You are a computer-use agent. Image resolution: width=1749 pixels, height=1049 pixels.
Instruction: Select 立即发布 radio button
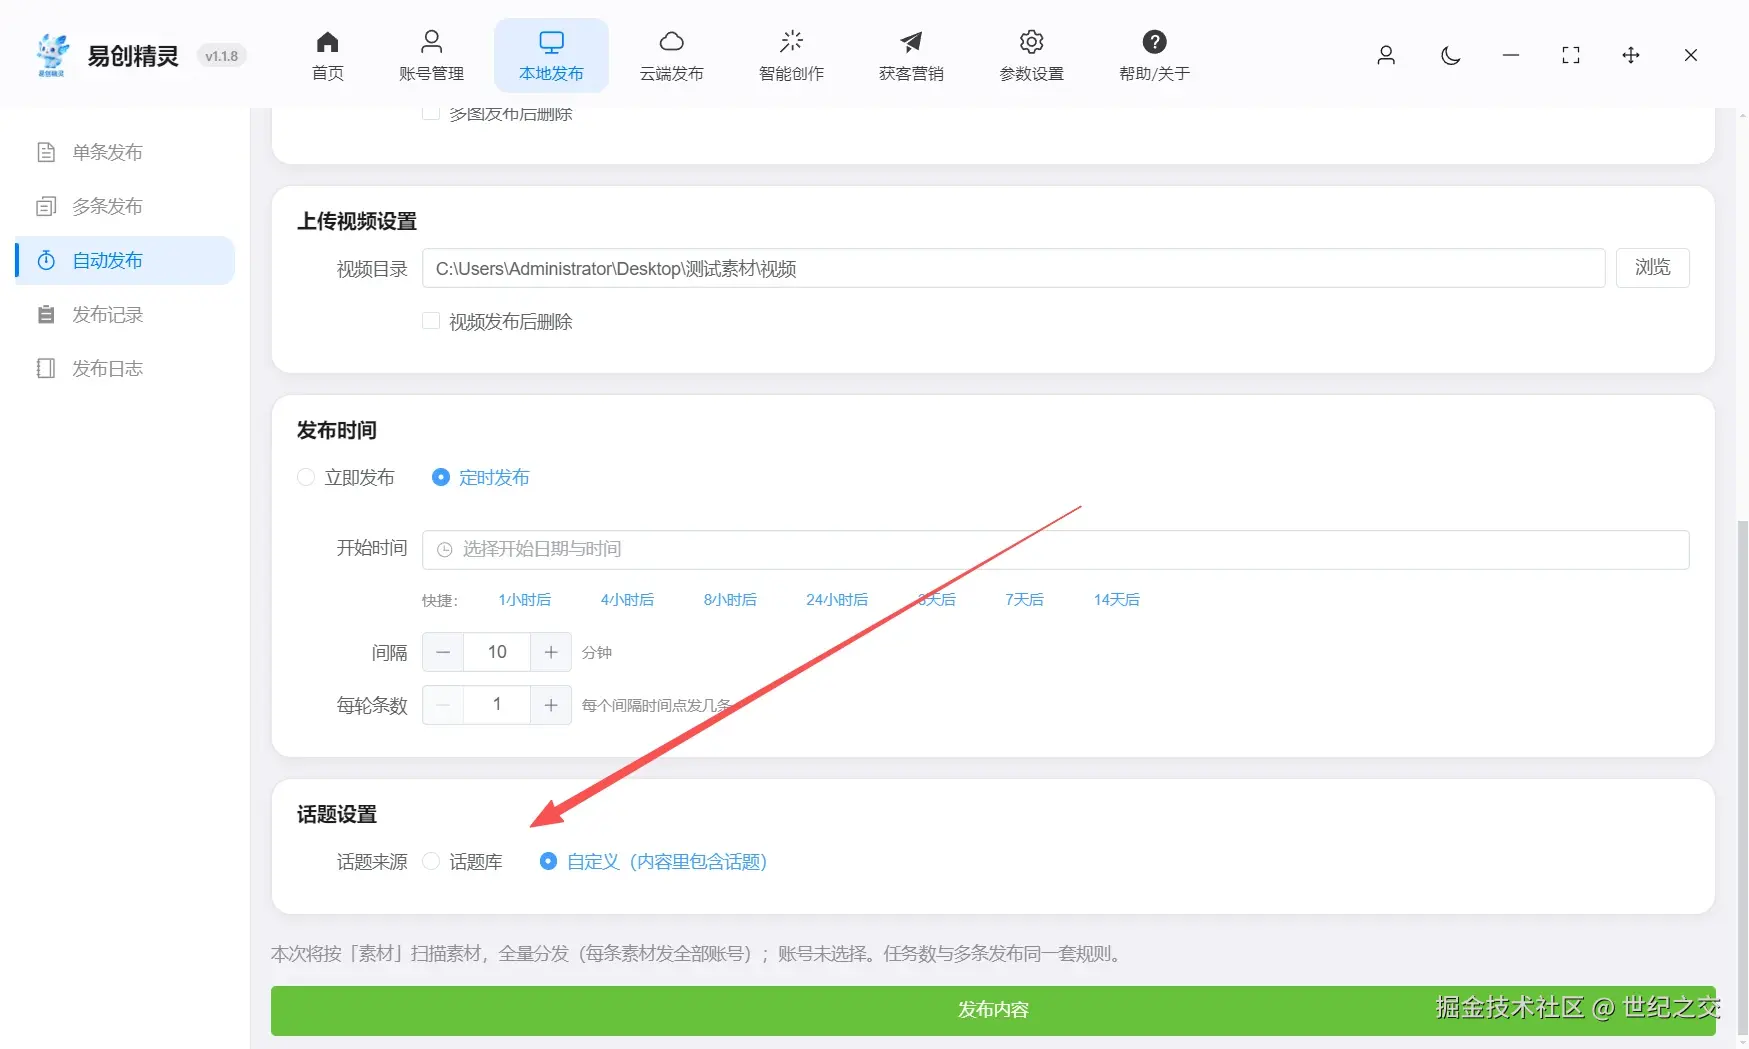306,477
